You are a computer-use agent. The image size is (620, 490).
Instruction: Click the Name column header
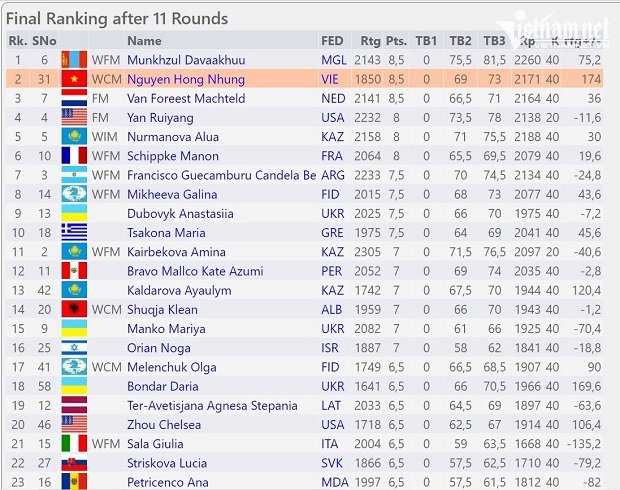click(x=144, y=41)
